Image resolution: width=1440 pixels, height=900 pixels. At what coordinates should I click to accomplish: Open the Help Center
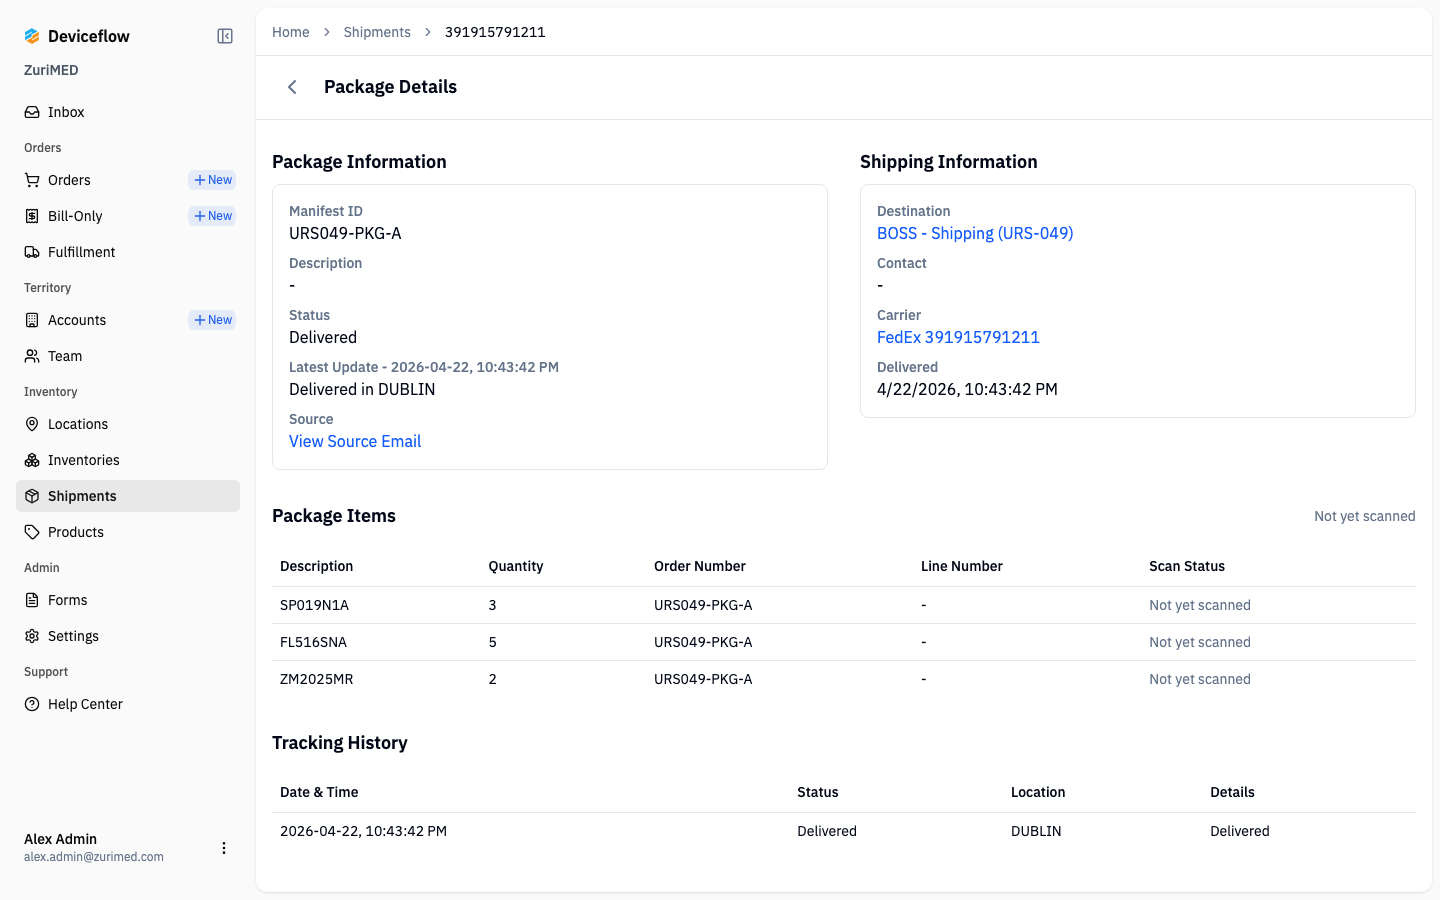(128, 704)
